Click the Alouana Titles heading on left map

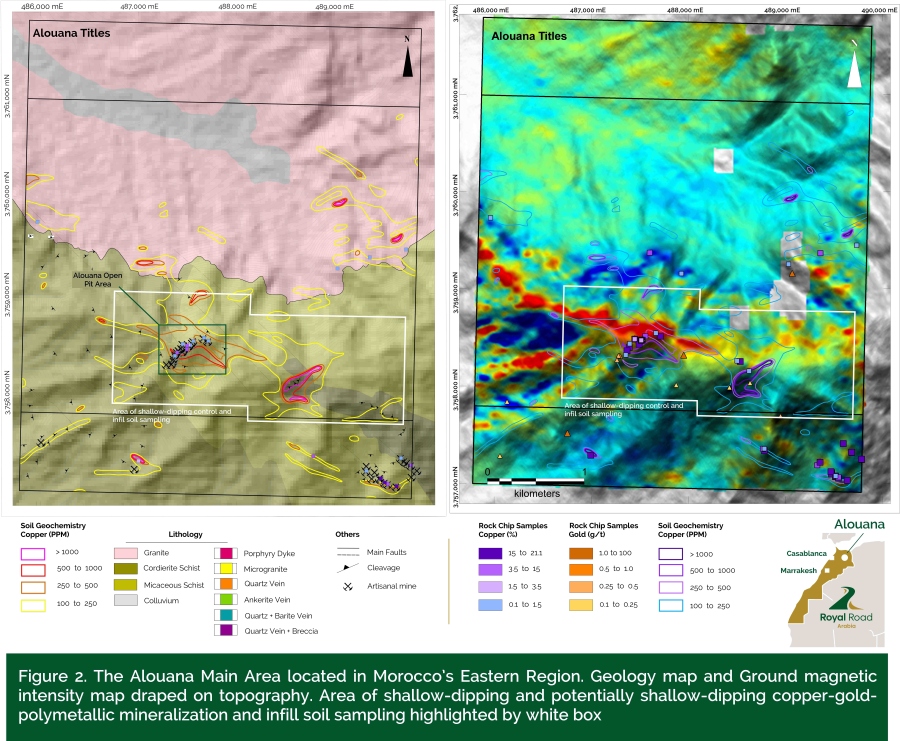71,34
